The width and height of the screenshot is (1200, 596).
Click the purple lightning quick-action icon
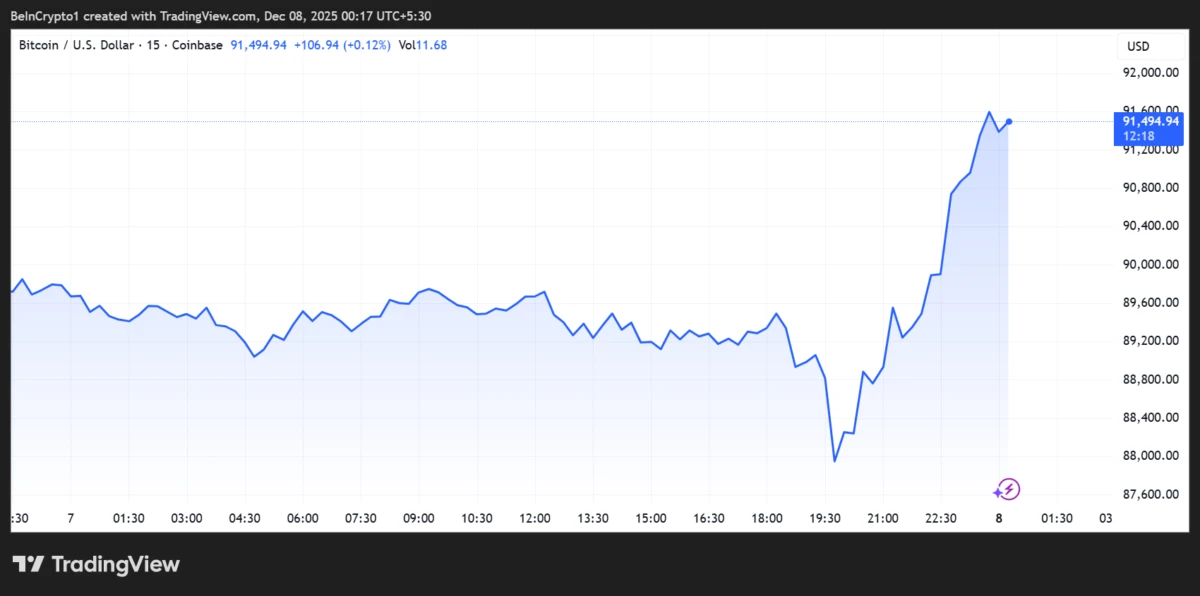(x=1008, y=489)
